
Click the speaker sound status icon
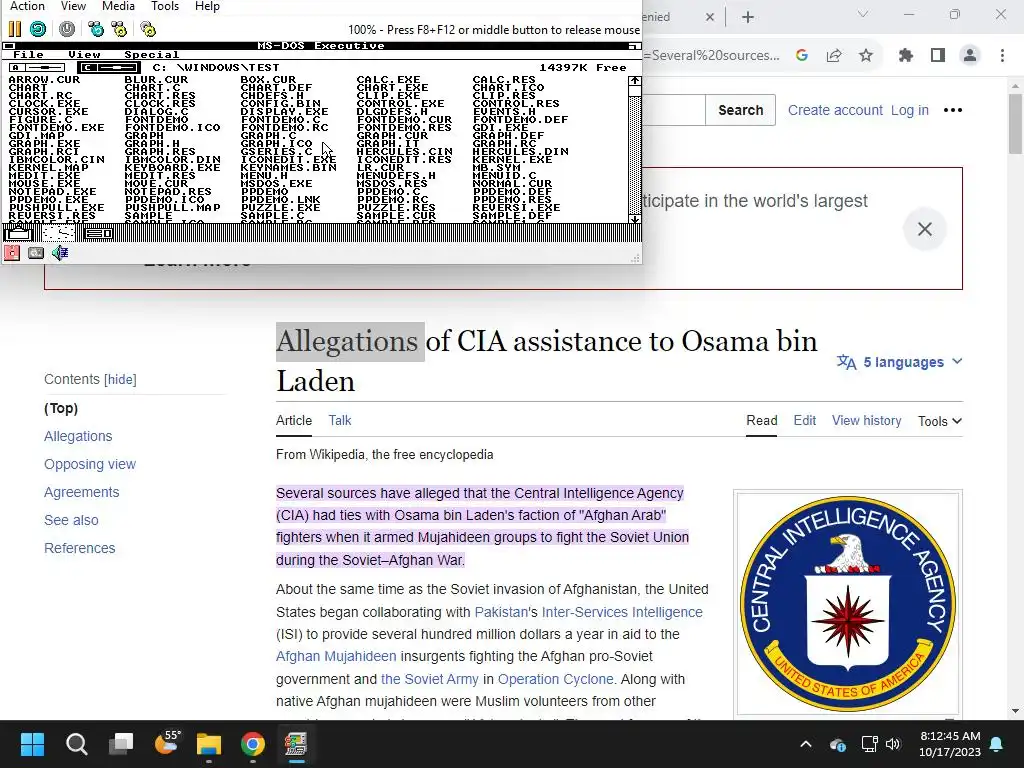tap(60, 253)
